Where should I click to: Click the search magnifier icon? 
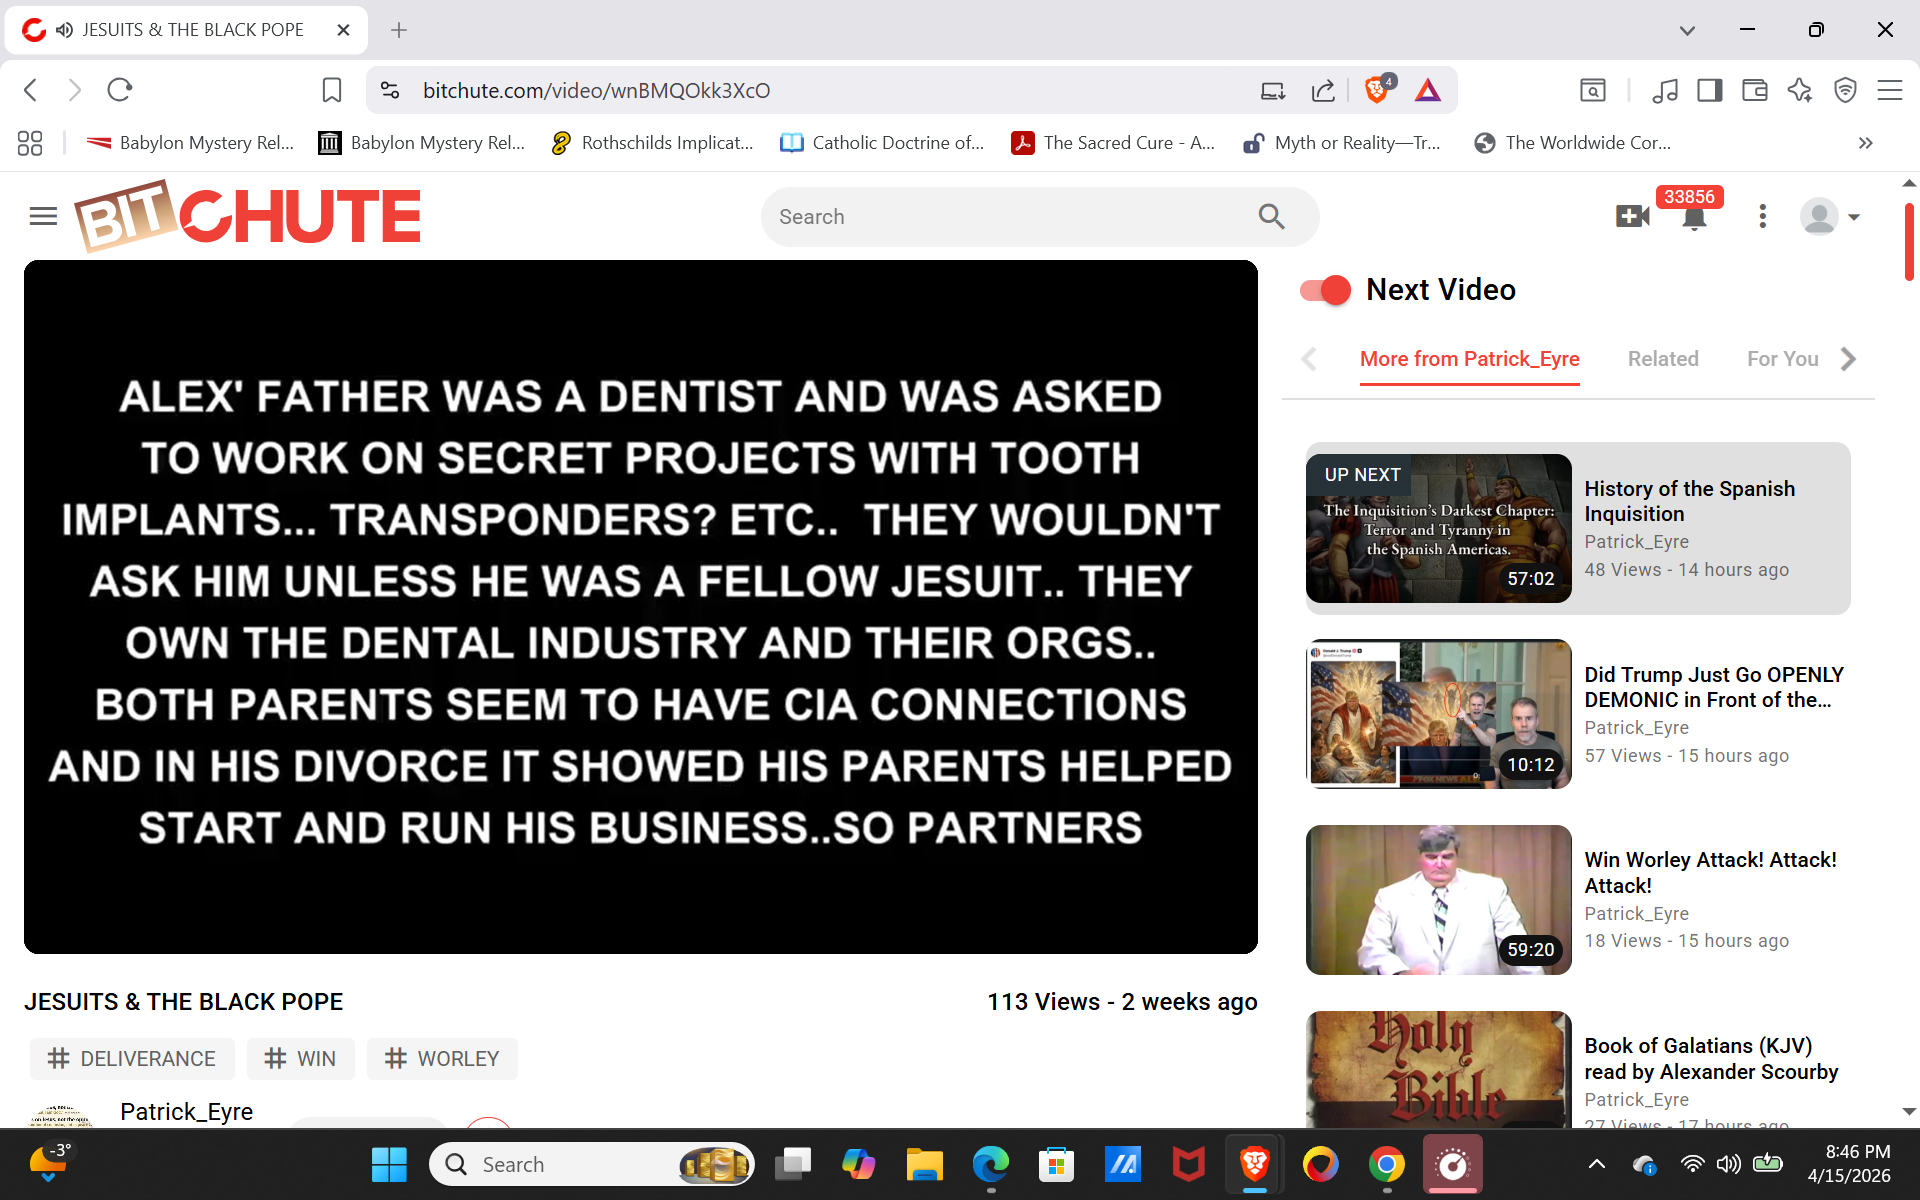pos(1271,216)
